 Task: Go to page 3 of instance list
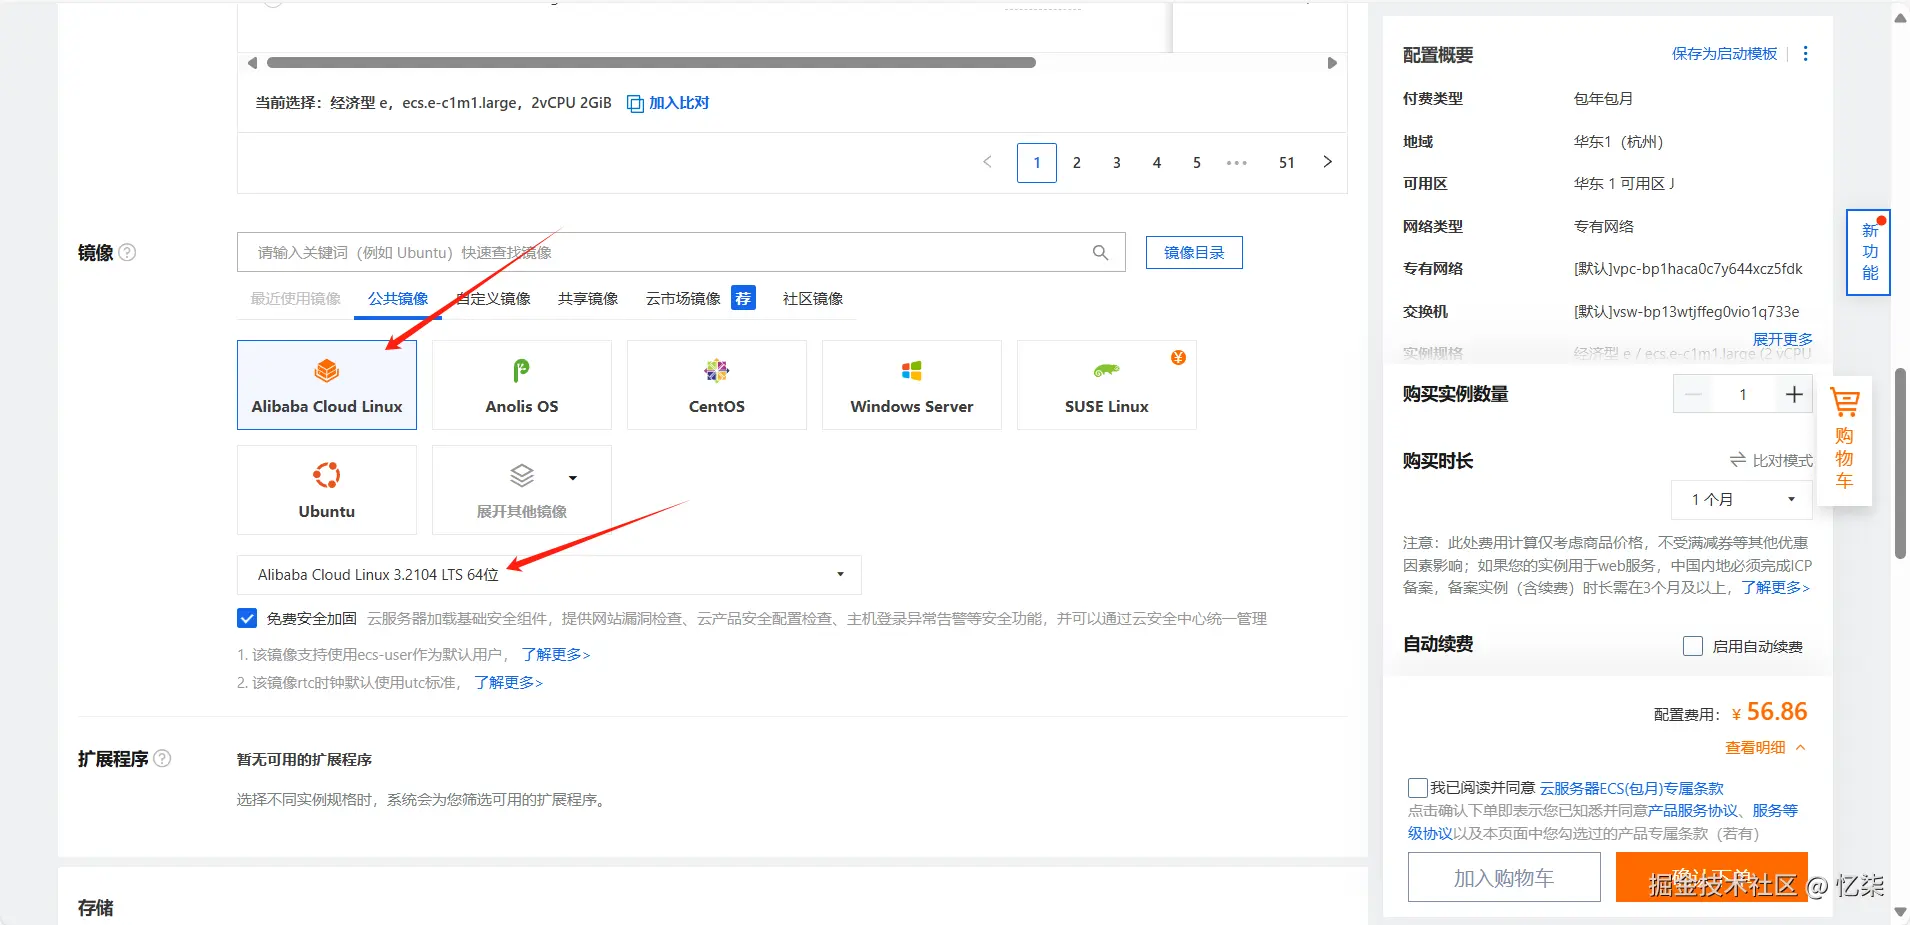pyautogui.click(x=1117, y=162)
